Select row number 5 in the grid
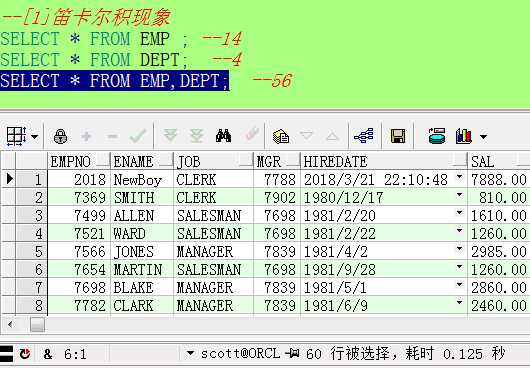The height and width of the screenshot is (368, 530). pos(32,251)
